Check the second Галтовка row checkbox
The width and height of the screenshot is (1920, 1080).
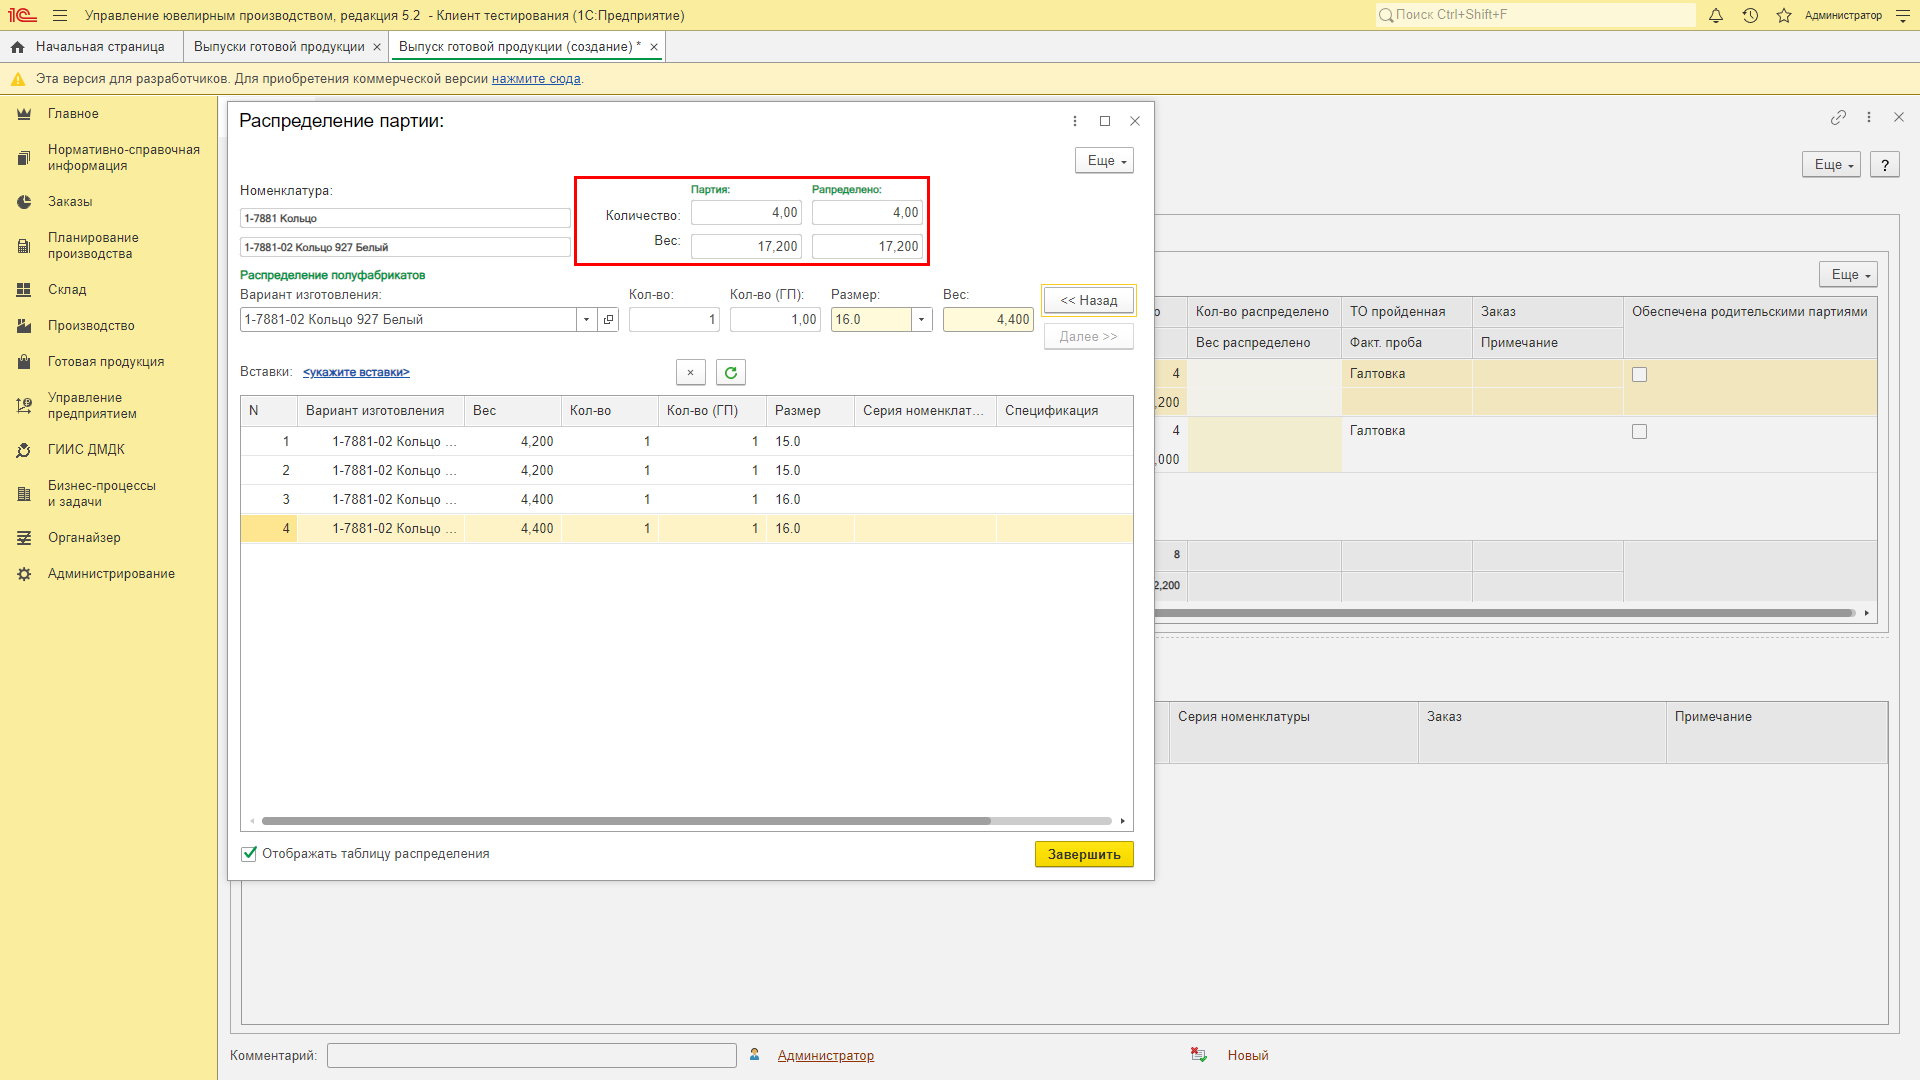click(x=1639, y=431)
